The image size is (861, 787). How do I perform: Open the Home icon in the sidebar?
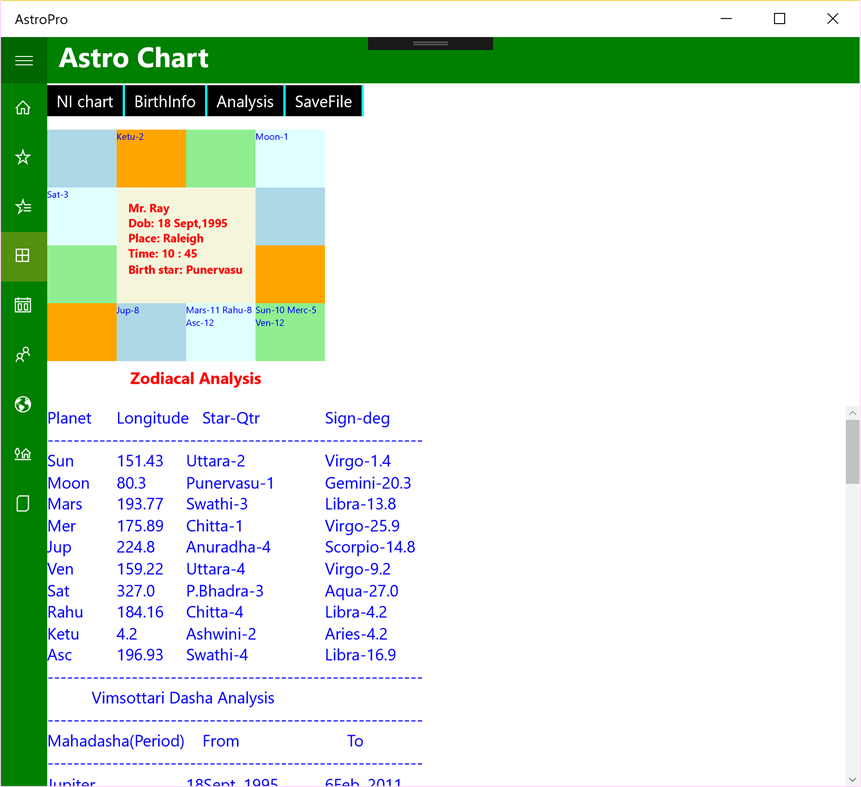(x=22, y=107)
